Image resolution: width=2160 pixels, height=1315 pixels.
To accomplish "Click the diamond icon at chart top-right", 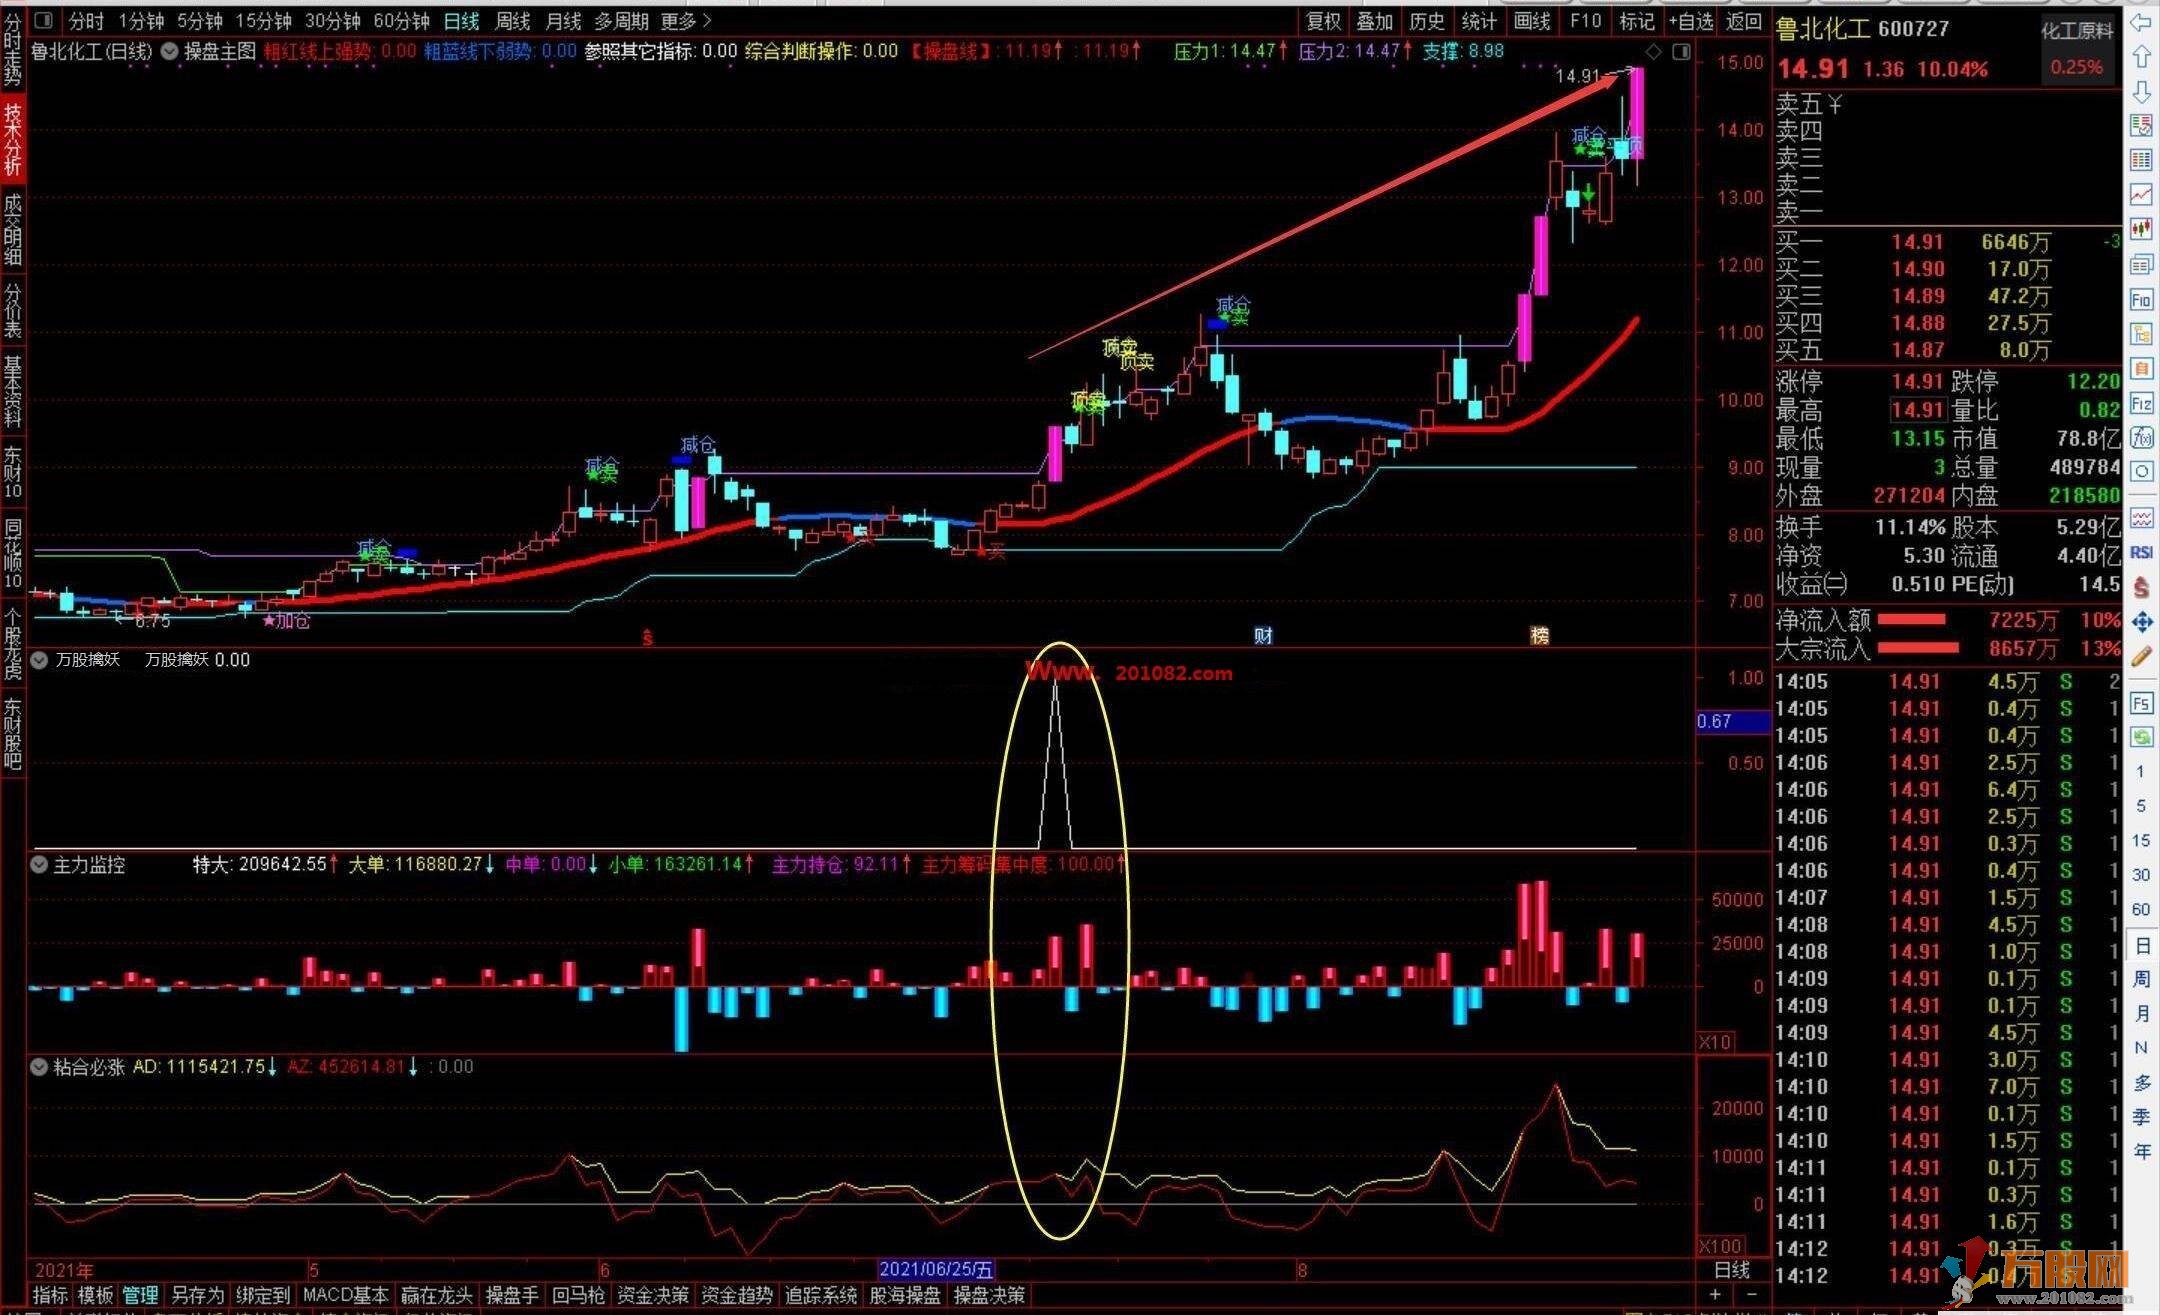I will [1654, 51].
